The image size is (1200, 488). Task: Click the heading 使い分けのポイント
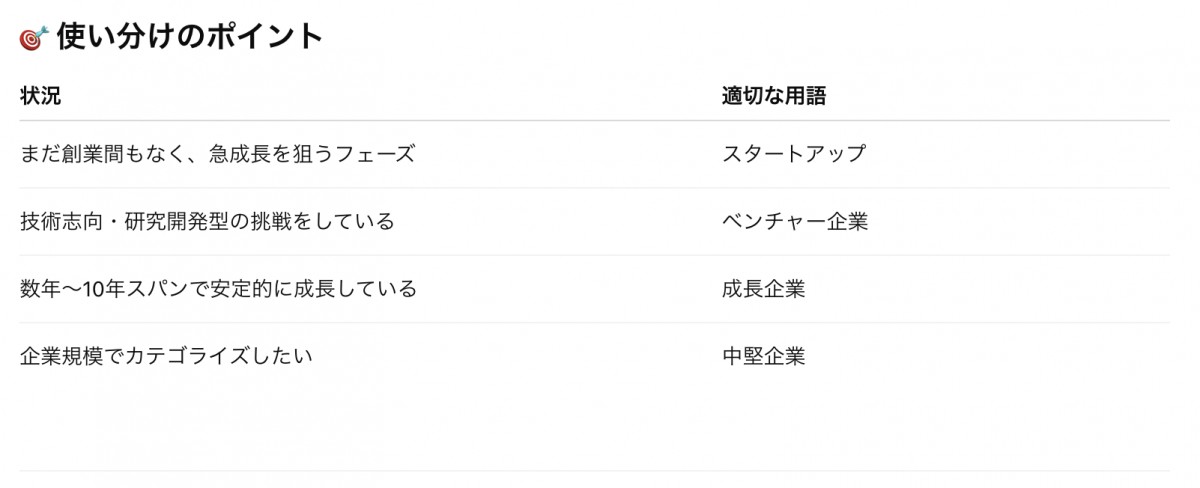[190, 37]
